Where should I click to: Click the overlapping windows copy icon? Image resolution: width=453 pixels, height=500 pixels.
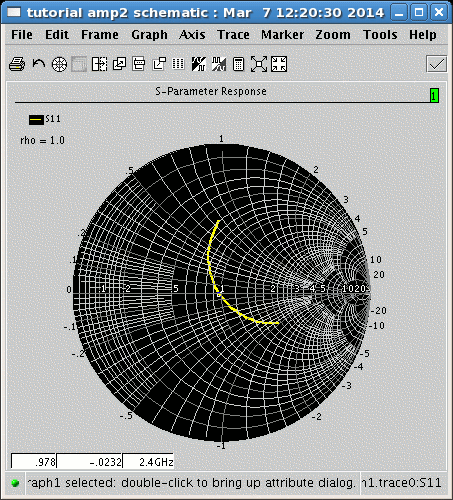[119, 64]
